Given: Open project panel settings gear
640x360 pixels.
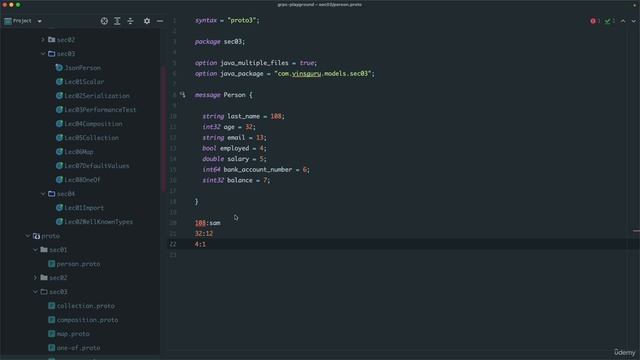Looking at the screenshot, I should pos(147,21).
